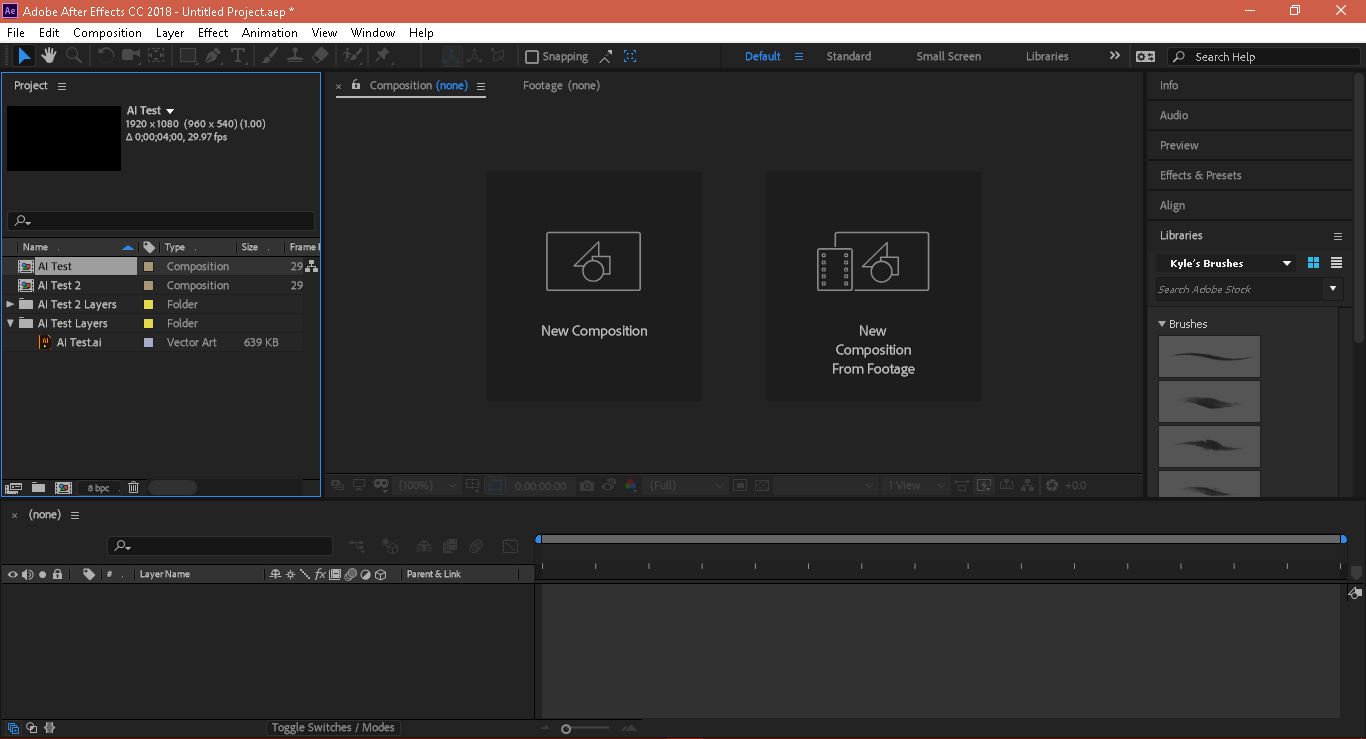This screenshot has height=739, width=1366.
Task: Select the Hand tool
Action: (x=48, y=56)
